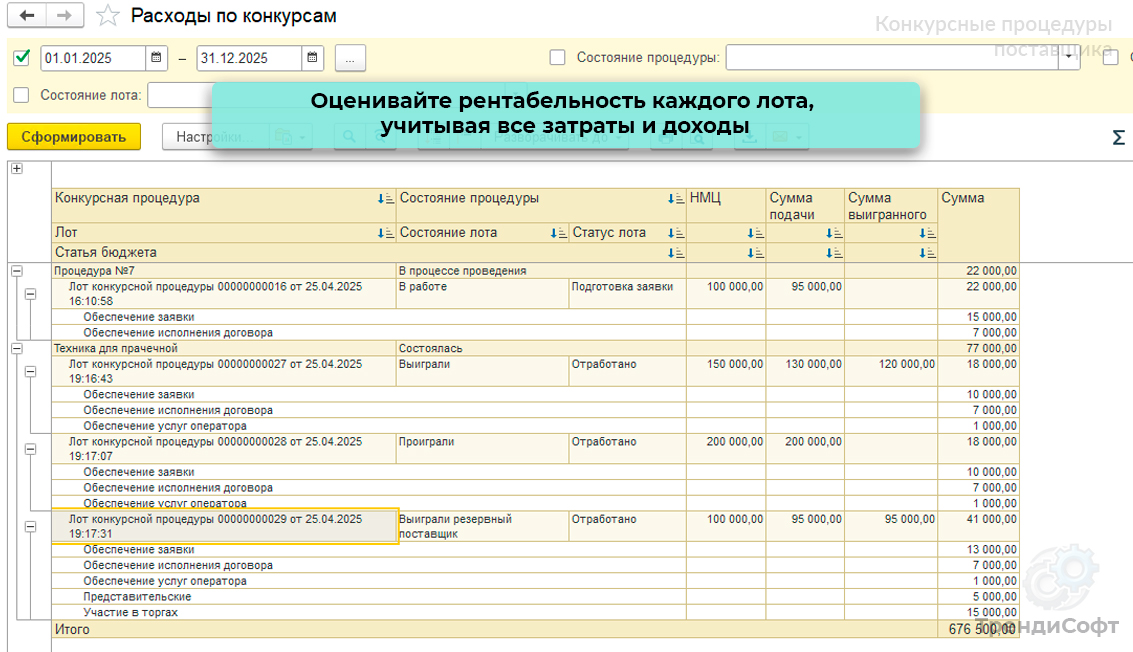Click the Итого total row label
The image size is (1133, 652).
tap(72, 630)
